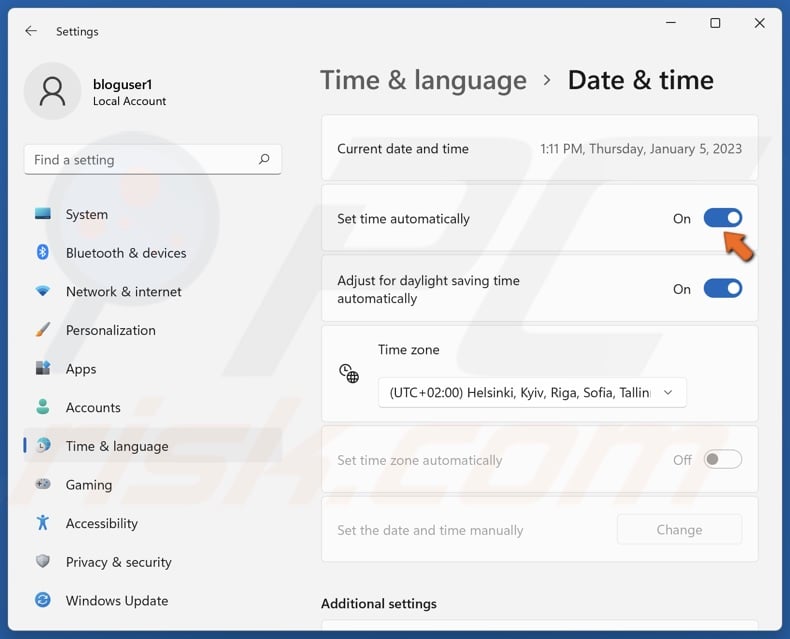Click the Apps icon in sidebar
Screen dimensions: 790x639
(x=43, y=368)
